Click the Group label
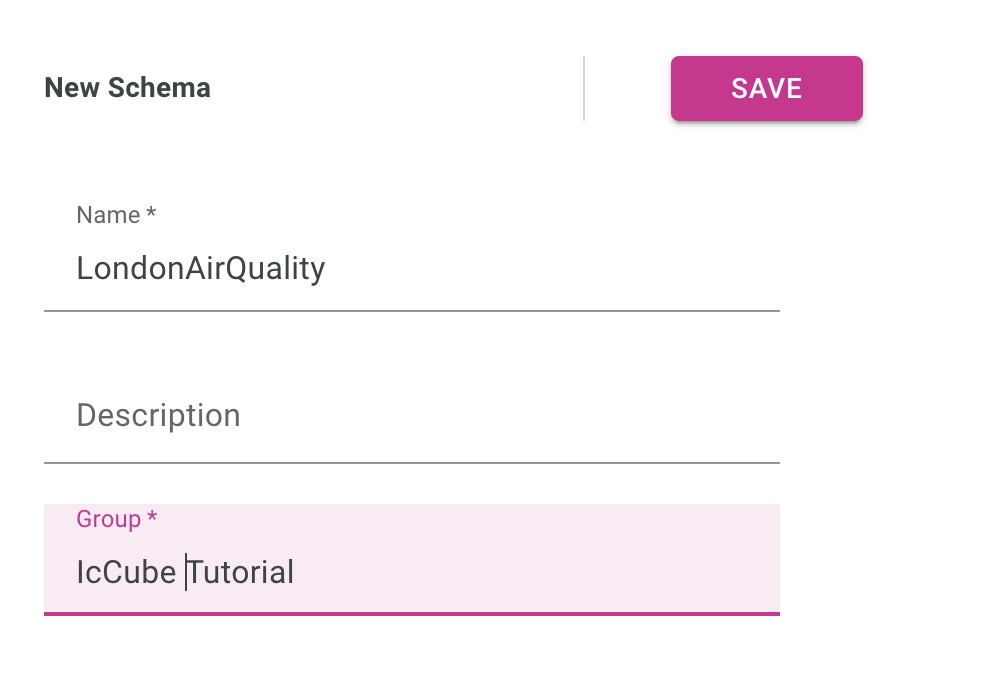This screenshot has width=996, height=700. tap(109, 519)
